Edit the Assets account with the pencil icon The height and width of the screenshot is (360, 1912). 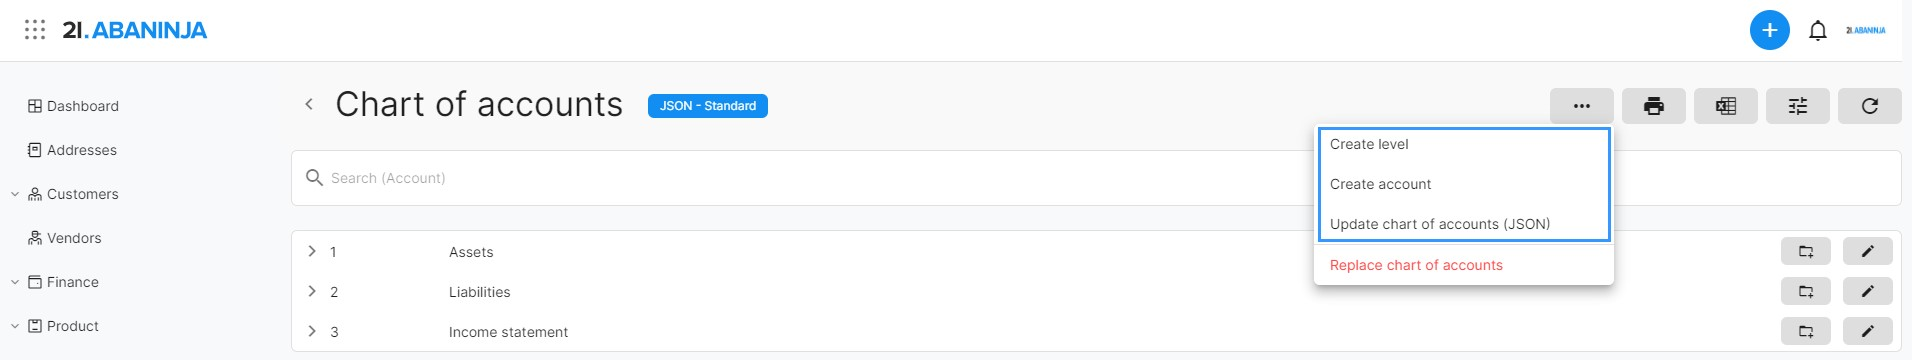[x=1867, y=251]
